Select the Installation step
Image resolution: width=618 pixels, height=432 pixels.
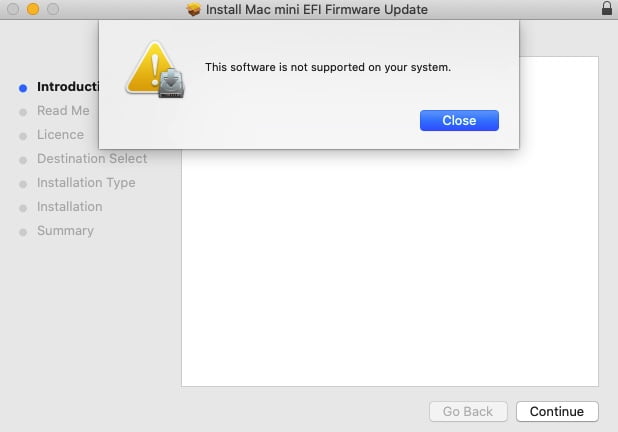point(70,207)
